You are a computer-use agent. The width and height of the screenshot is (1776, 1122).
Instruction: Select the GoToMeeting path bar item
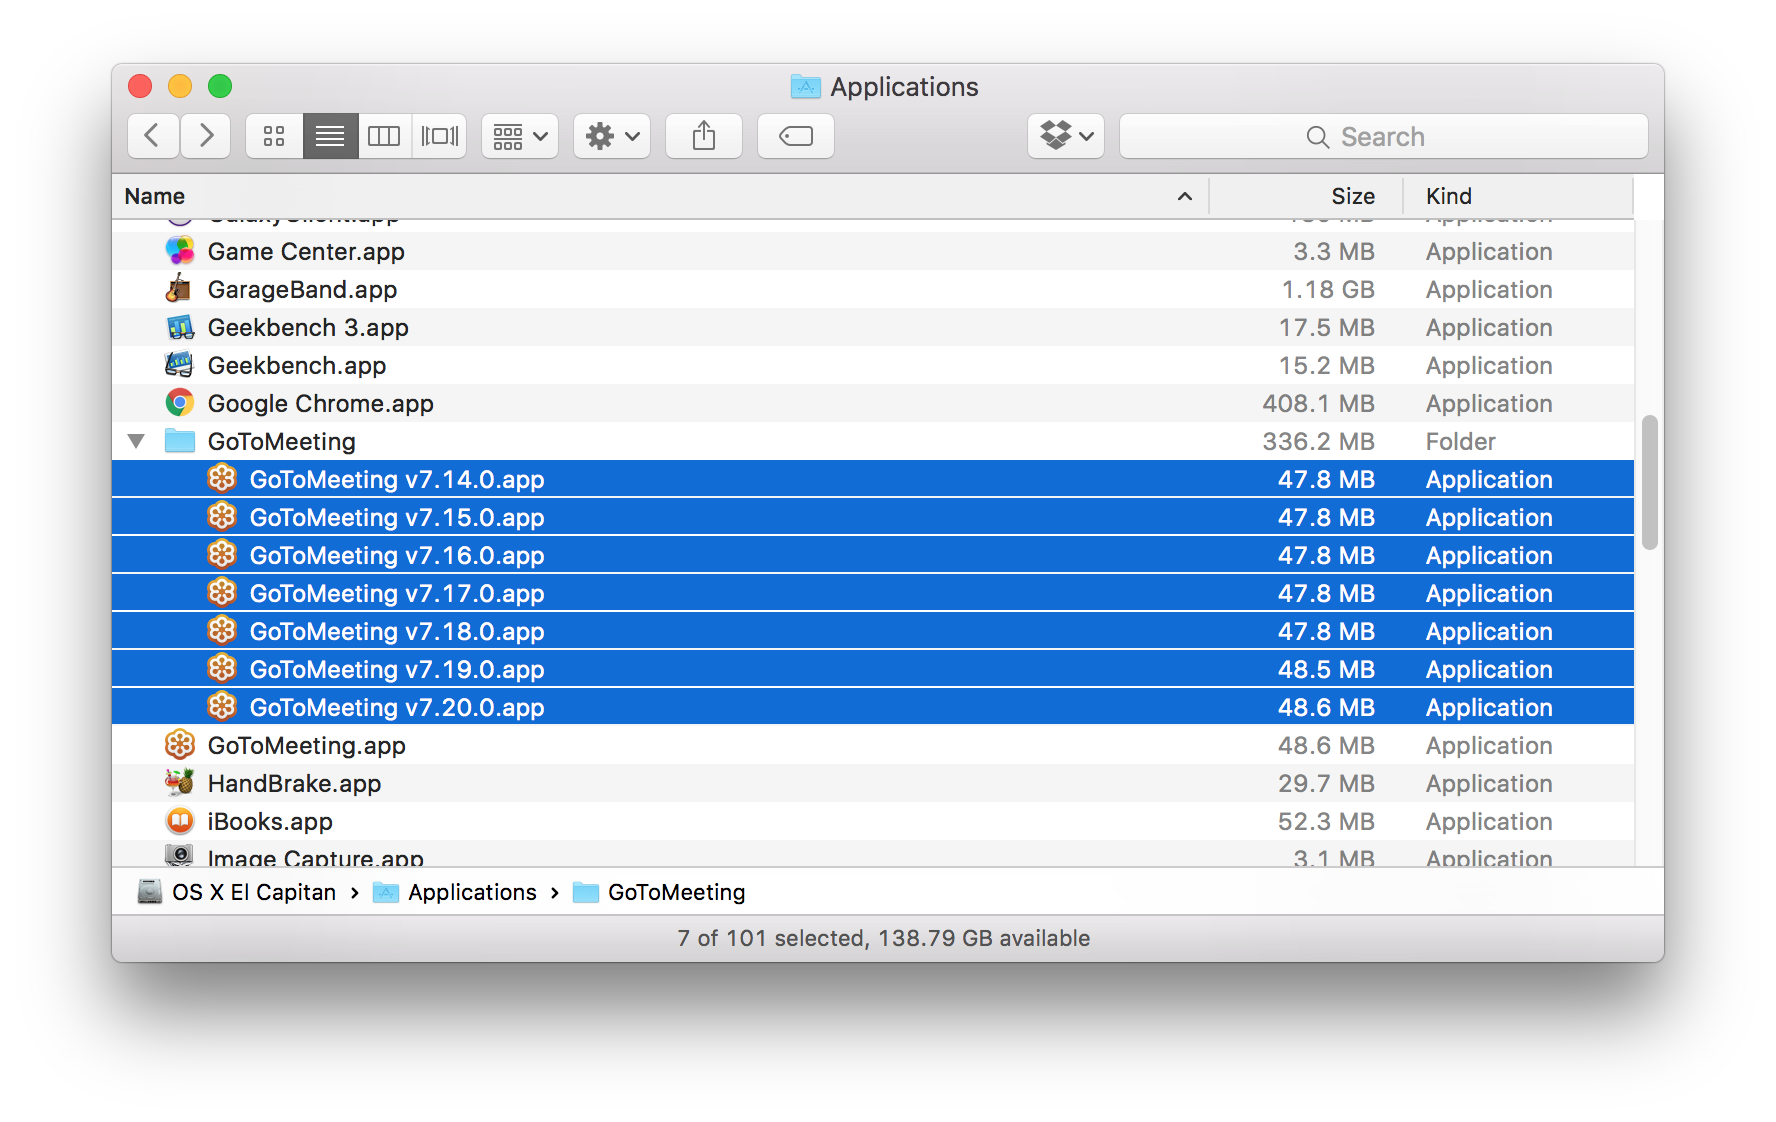(x=659, y=892)
